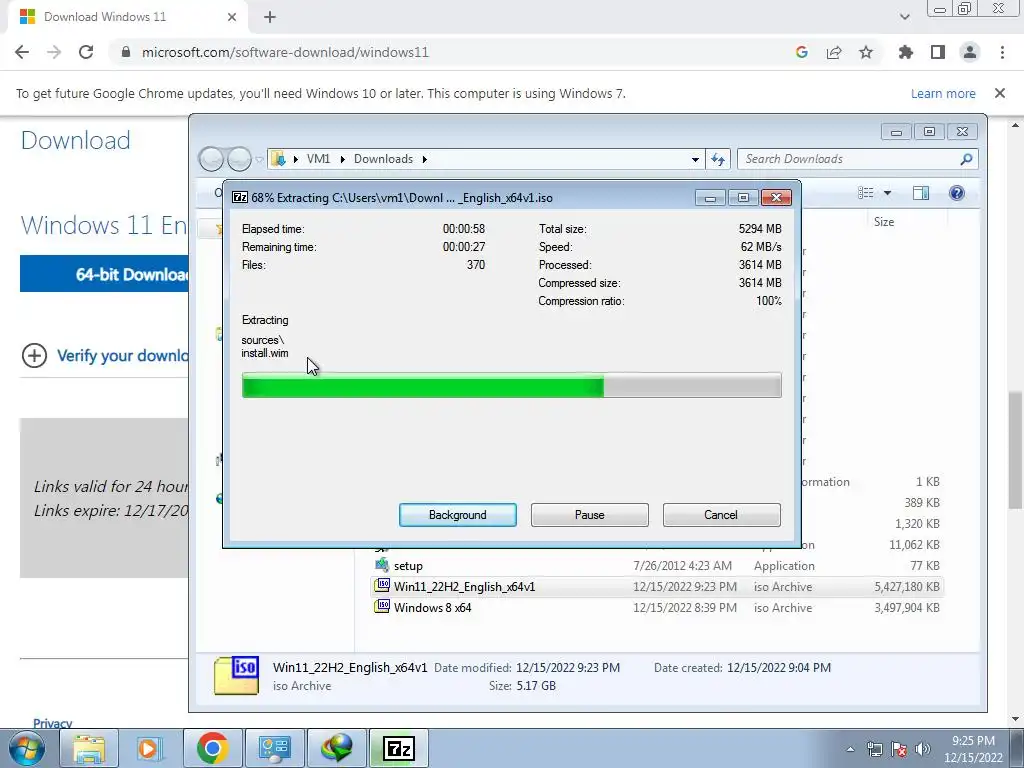Screen dimensions: 1024x768
Task: Change view icon in Explorer toolbar
Action: pyautogui.click(x=866, y=193)
